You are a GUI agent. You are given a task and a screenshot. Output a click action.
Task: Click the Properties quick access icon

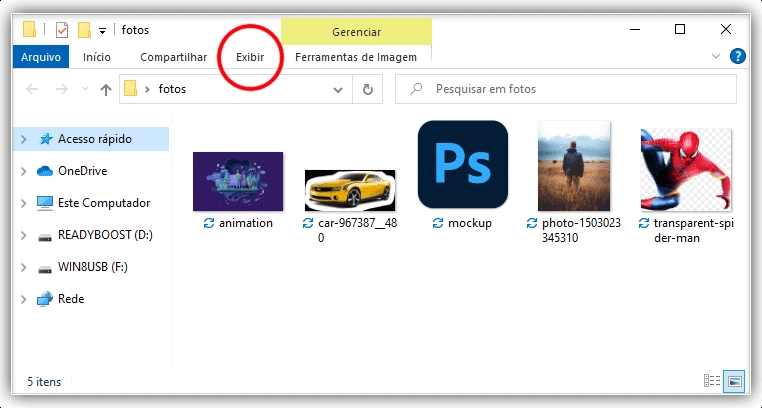click(x=62, y=30)
